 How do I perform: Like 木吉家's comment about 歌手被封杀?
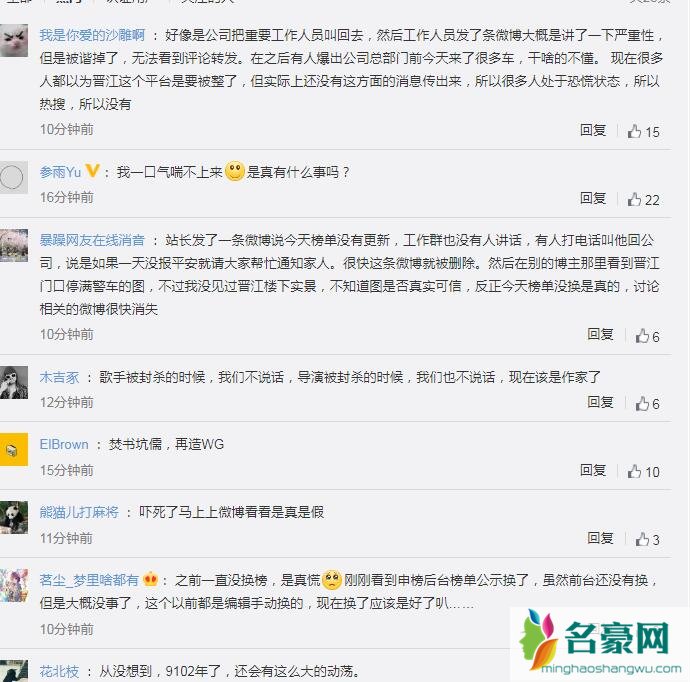point(647,404)
